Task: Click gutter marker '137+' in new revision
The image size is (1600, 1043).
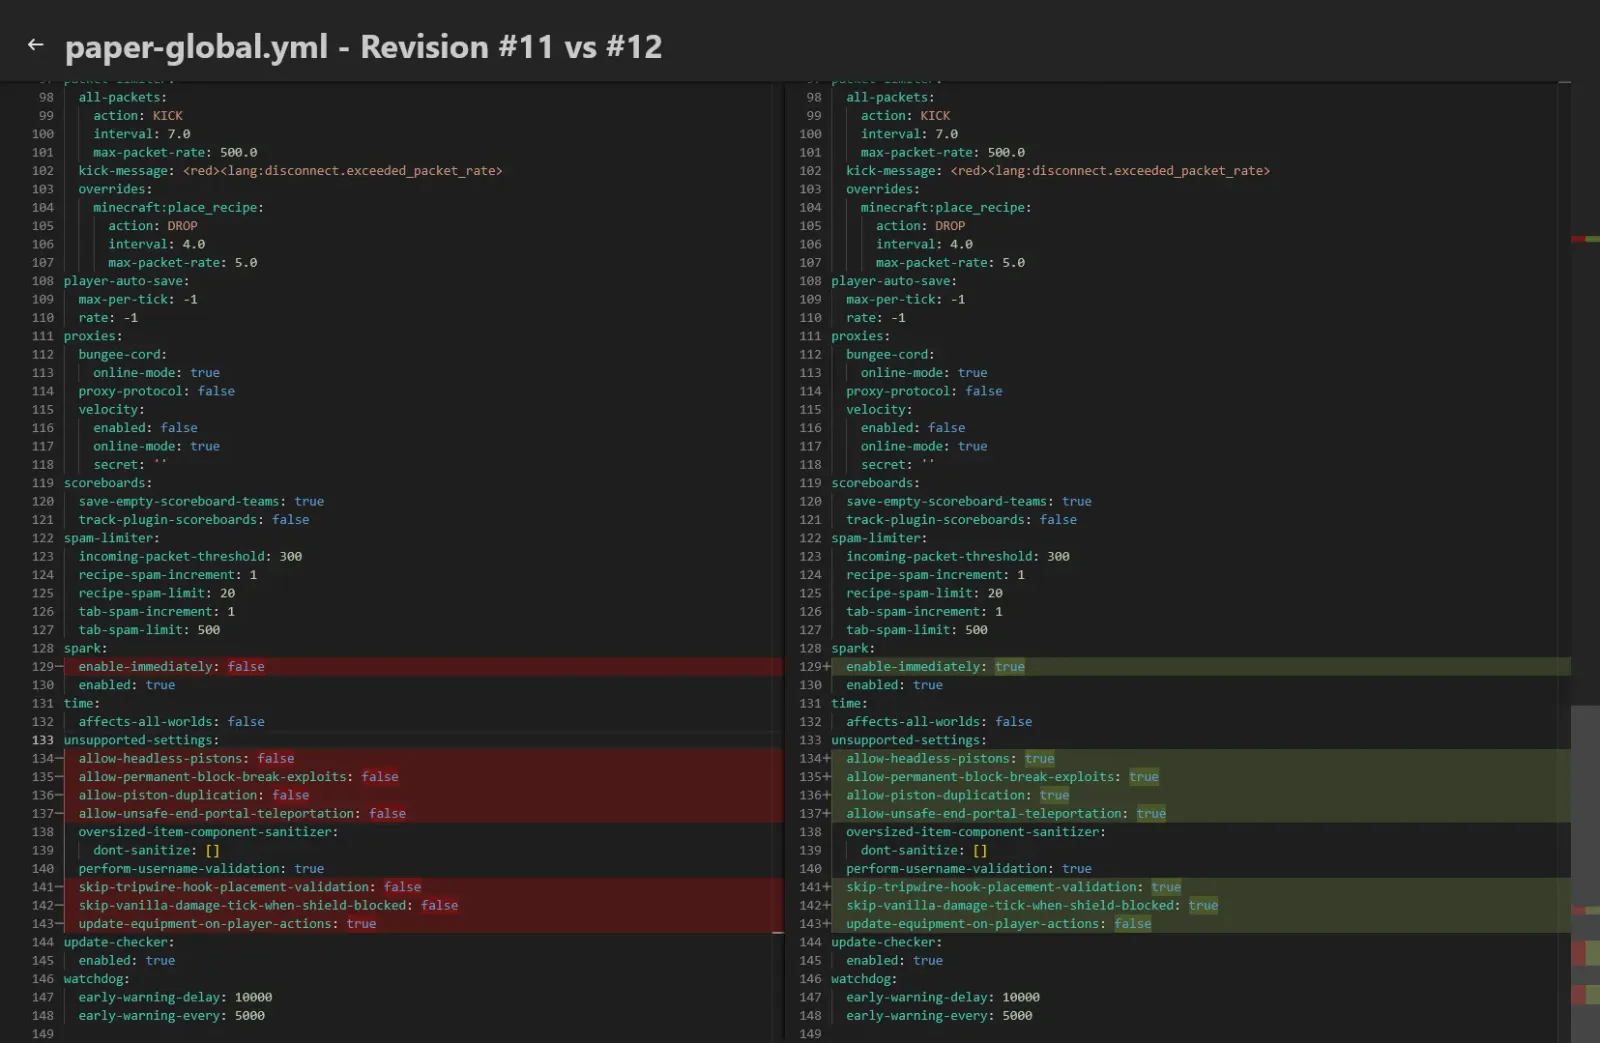Action: pyautogui.click(x=815, y=814)
